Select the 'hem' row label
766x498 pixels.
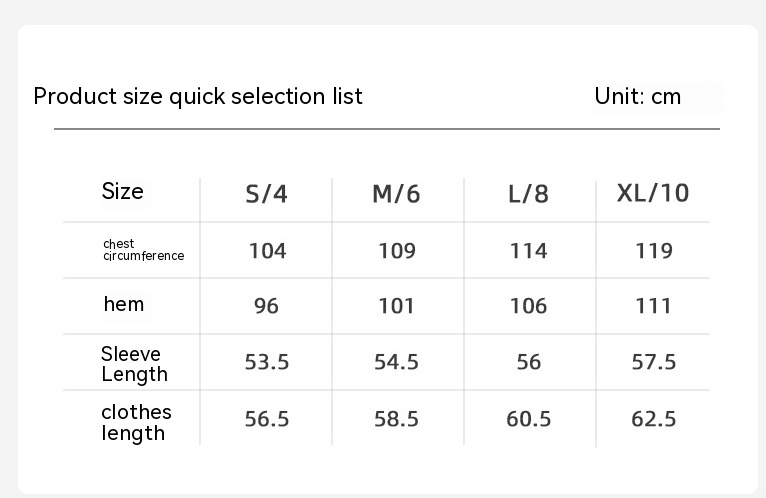[124, 304]
